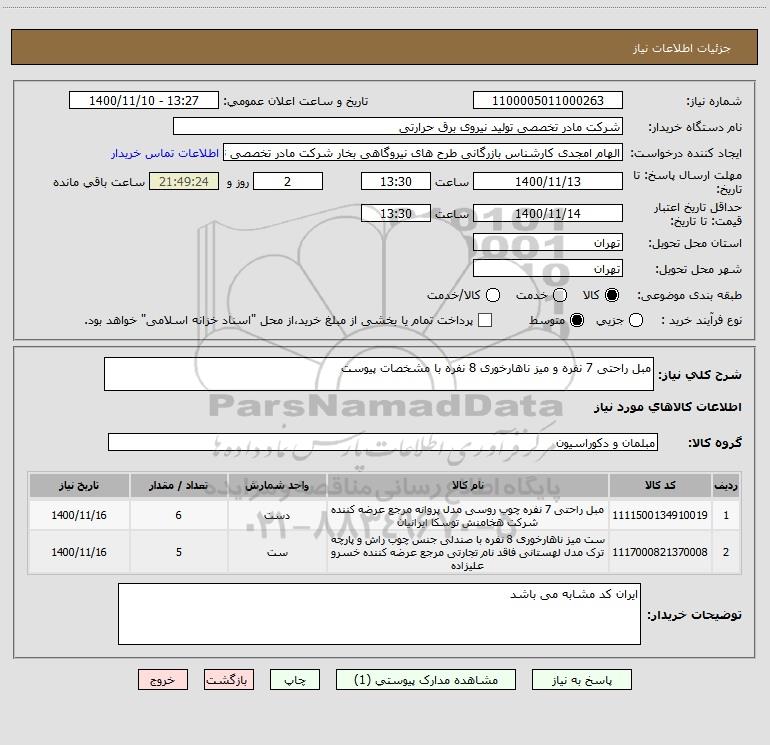Open the اطلاعات تماس خریدار link
The width and height of the screenshot is (770, 745).
point(165,153)
